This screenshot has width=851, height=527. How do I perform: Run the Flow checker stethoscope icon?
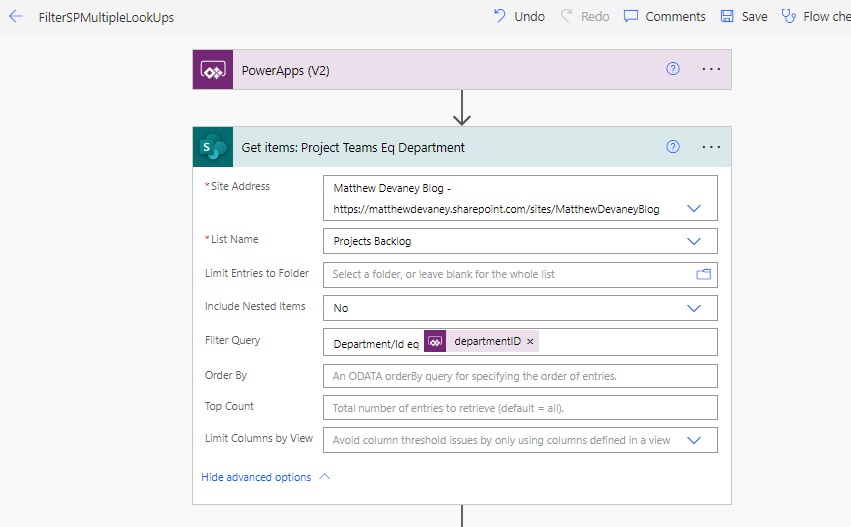point(789,16)
